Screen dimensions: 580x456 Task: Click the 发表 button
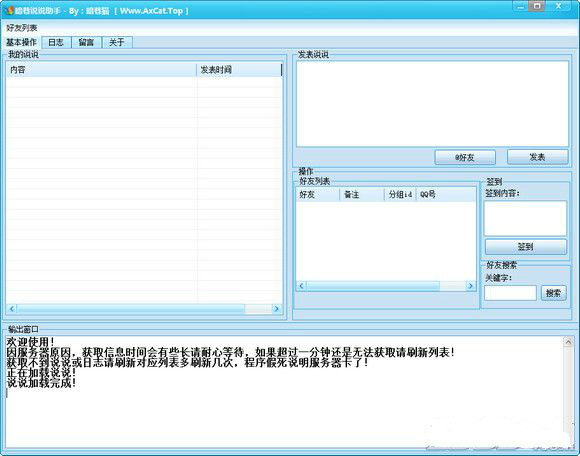click(x=537, y=157)
